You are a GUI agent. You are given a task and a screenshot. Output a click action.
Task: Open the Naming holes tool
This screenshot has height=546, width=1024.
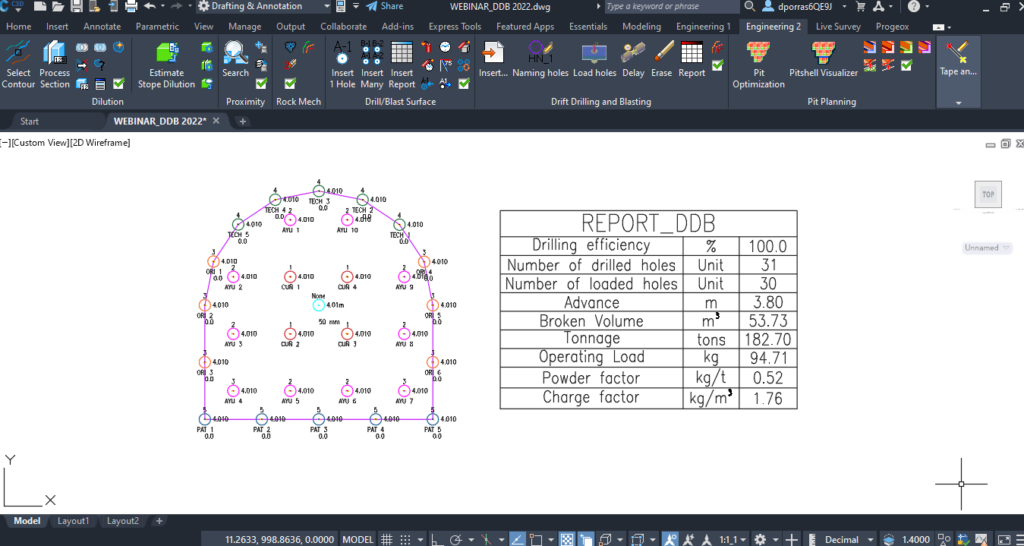(x=540, y=59)
